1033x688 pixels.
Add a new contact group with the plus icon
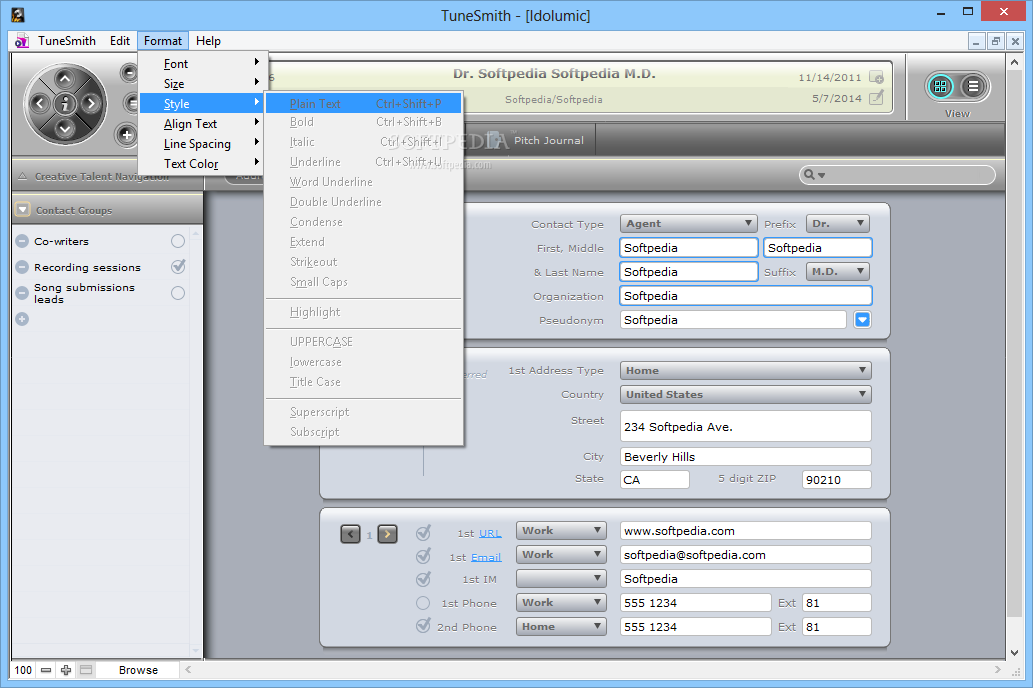click(x=22, y=319)
